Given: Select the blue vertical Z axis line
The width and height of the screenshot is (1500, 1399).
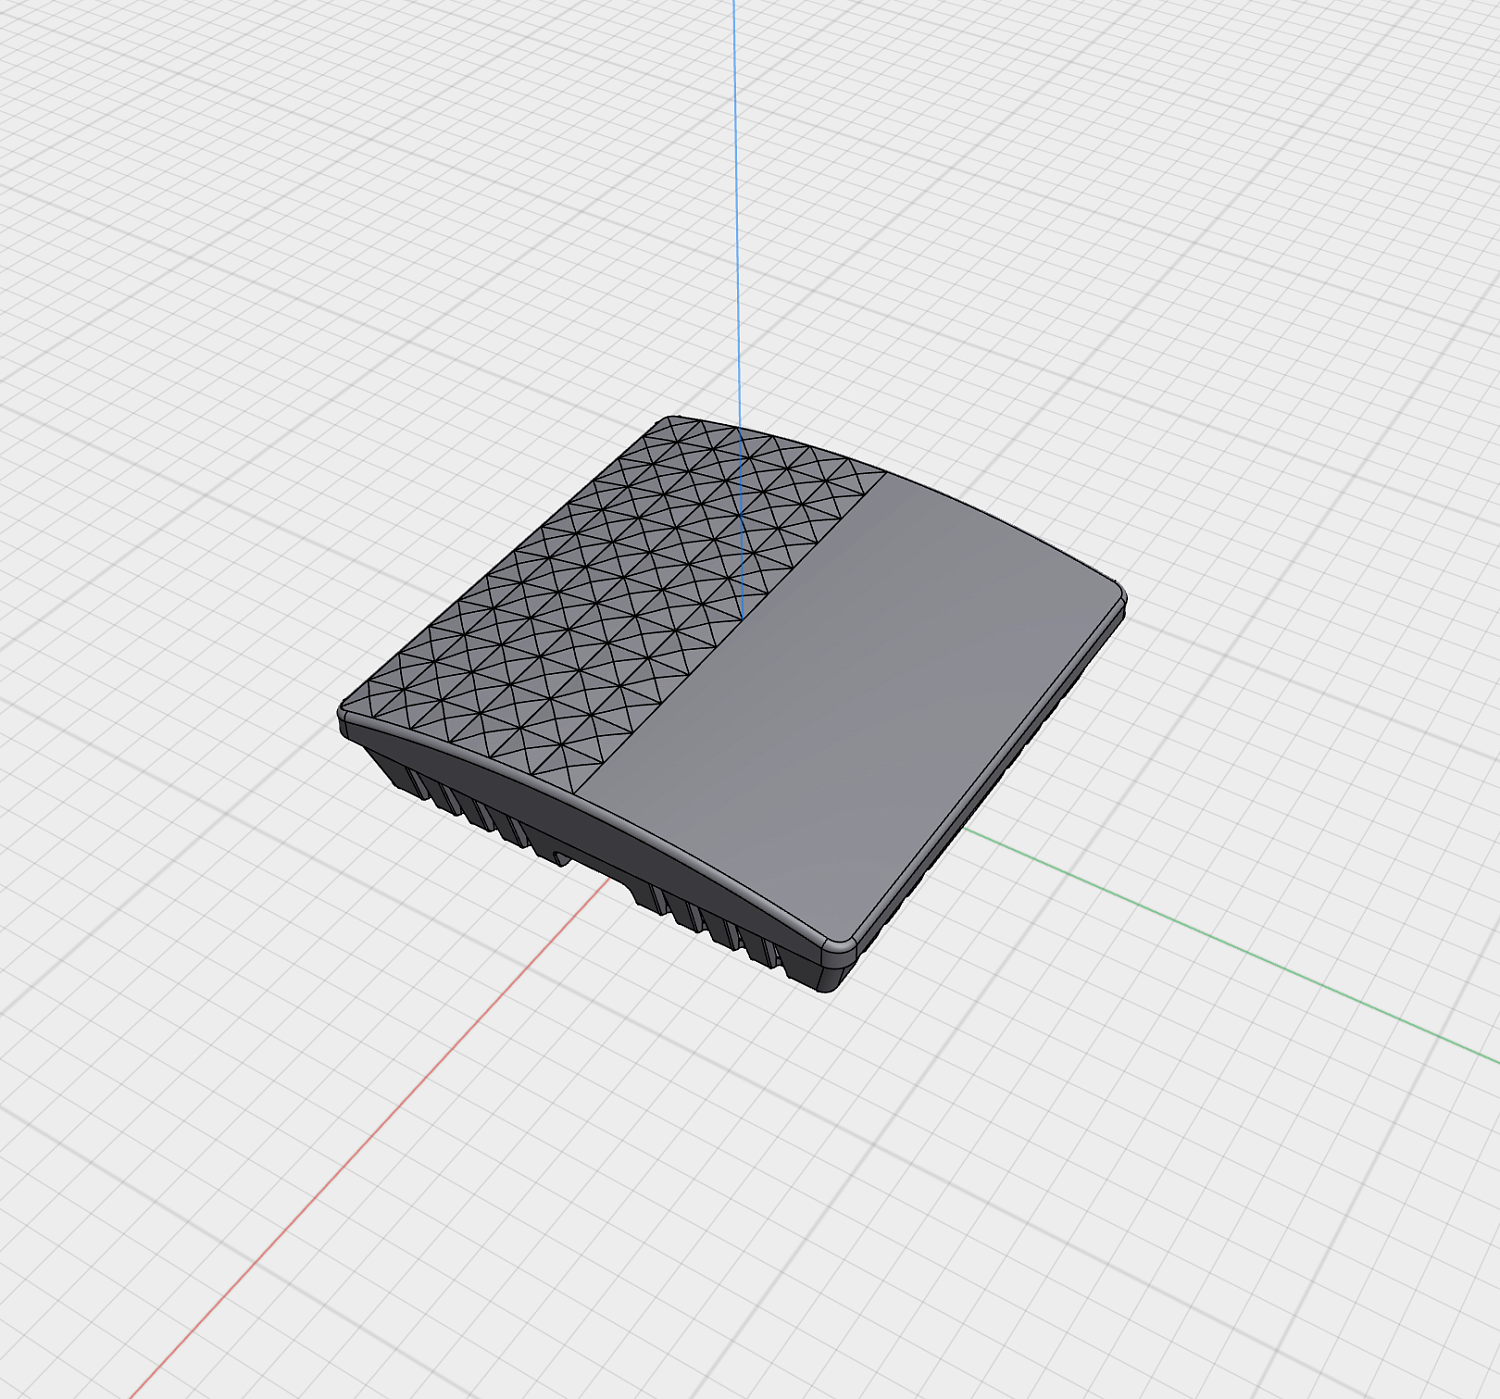Looking at the screenshot, I should click(735, 200).
